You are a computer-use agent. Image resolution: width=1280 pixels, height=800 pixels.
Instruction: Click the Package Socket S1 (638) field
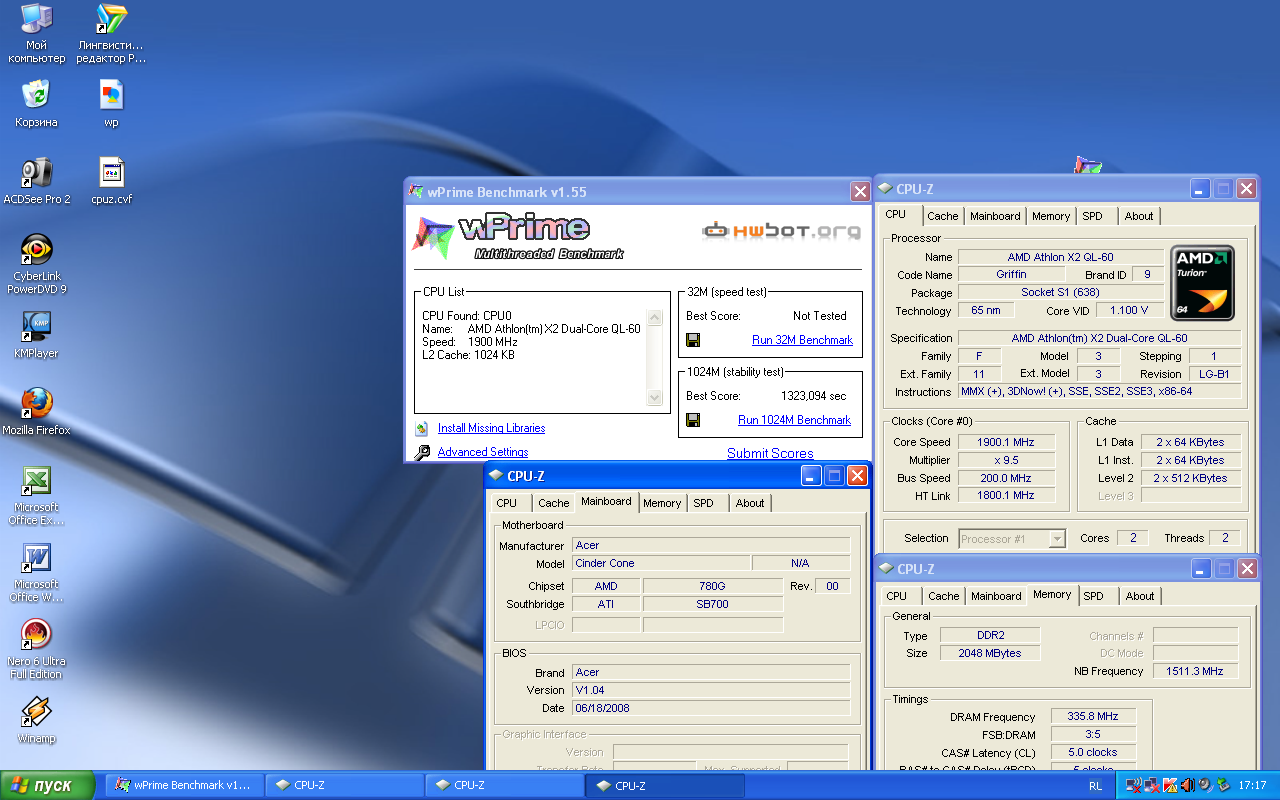pyautogui.click(x=1060, y=293)
